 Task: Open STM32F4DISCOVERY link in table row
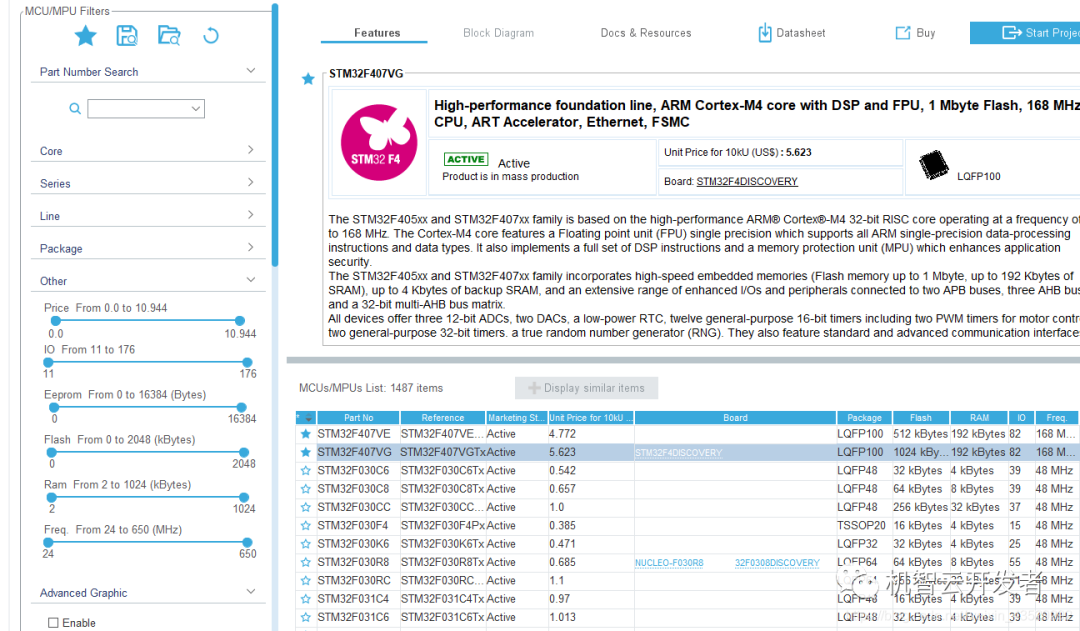[678, 453]
